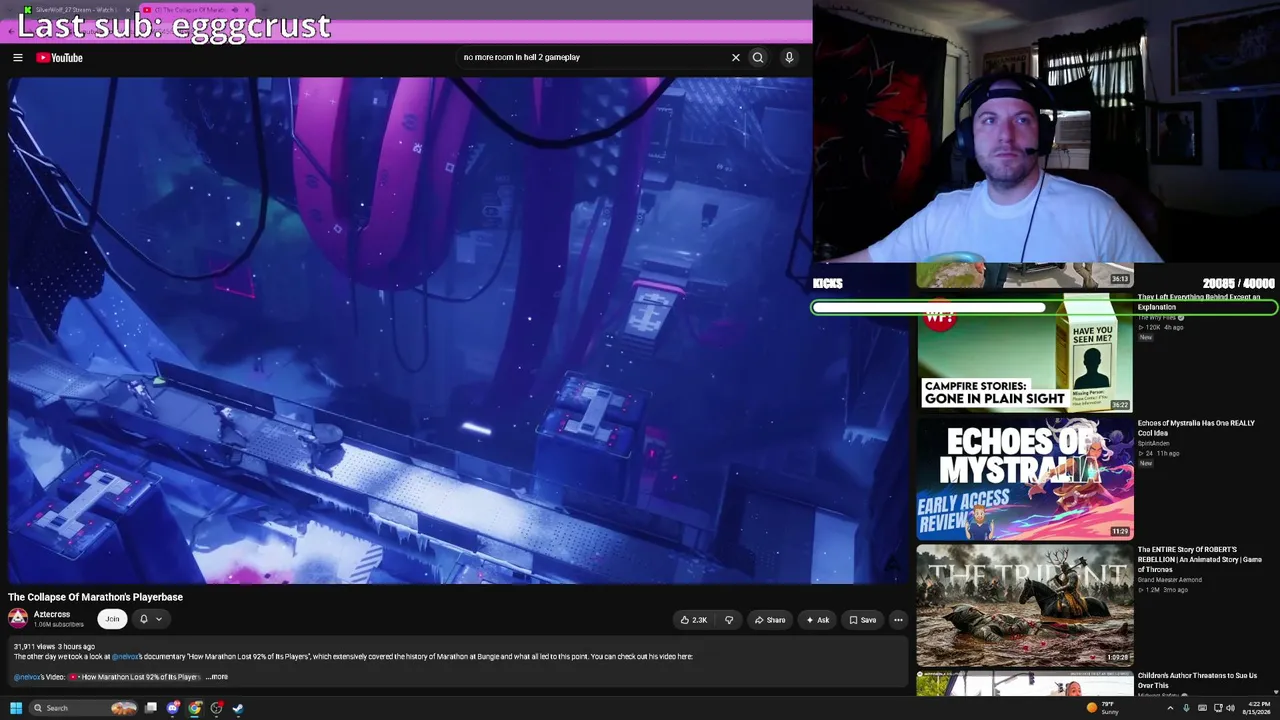Submit search with the magnifier icon
Viewport: 1280px width, 720px height.
coord(758,58)
